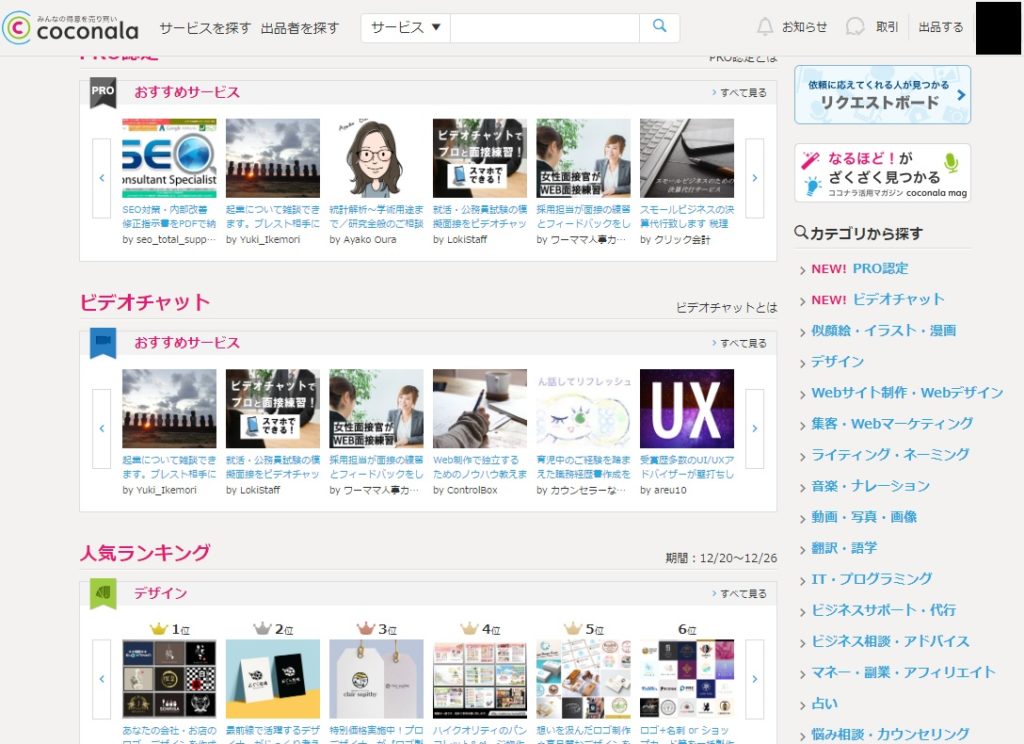Advance the design ranking carousel right
This screenshot has height=744, width=1024.
754,679
